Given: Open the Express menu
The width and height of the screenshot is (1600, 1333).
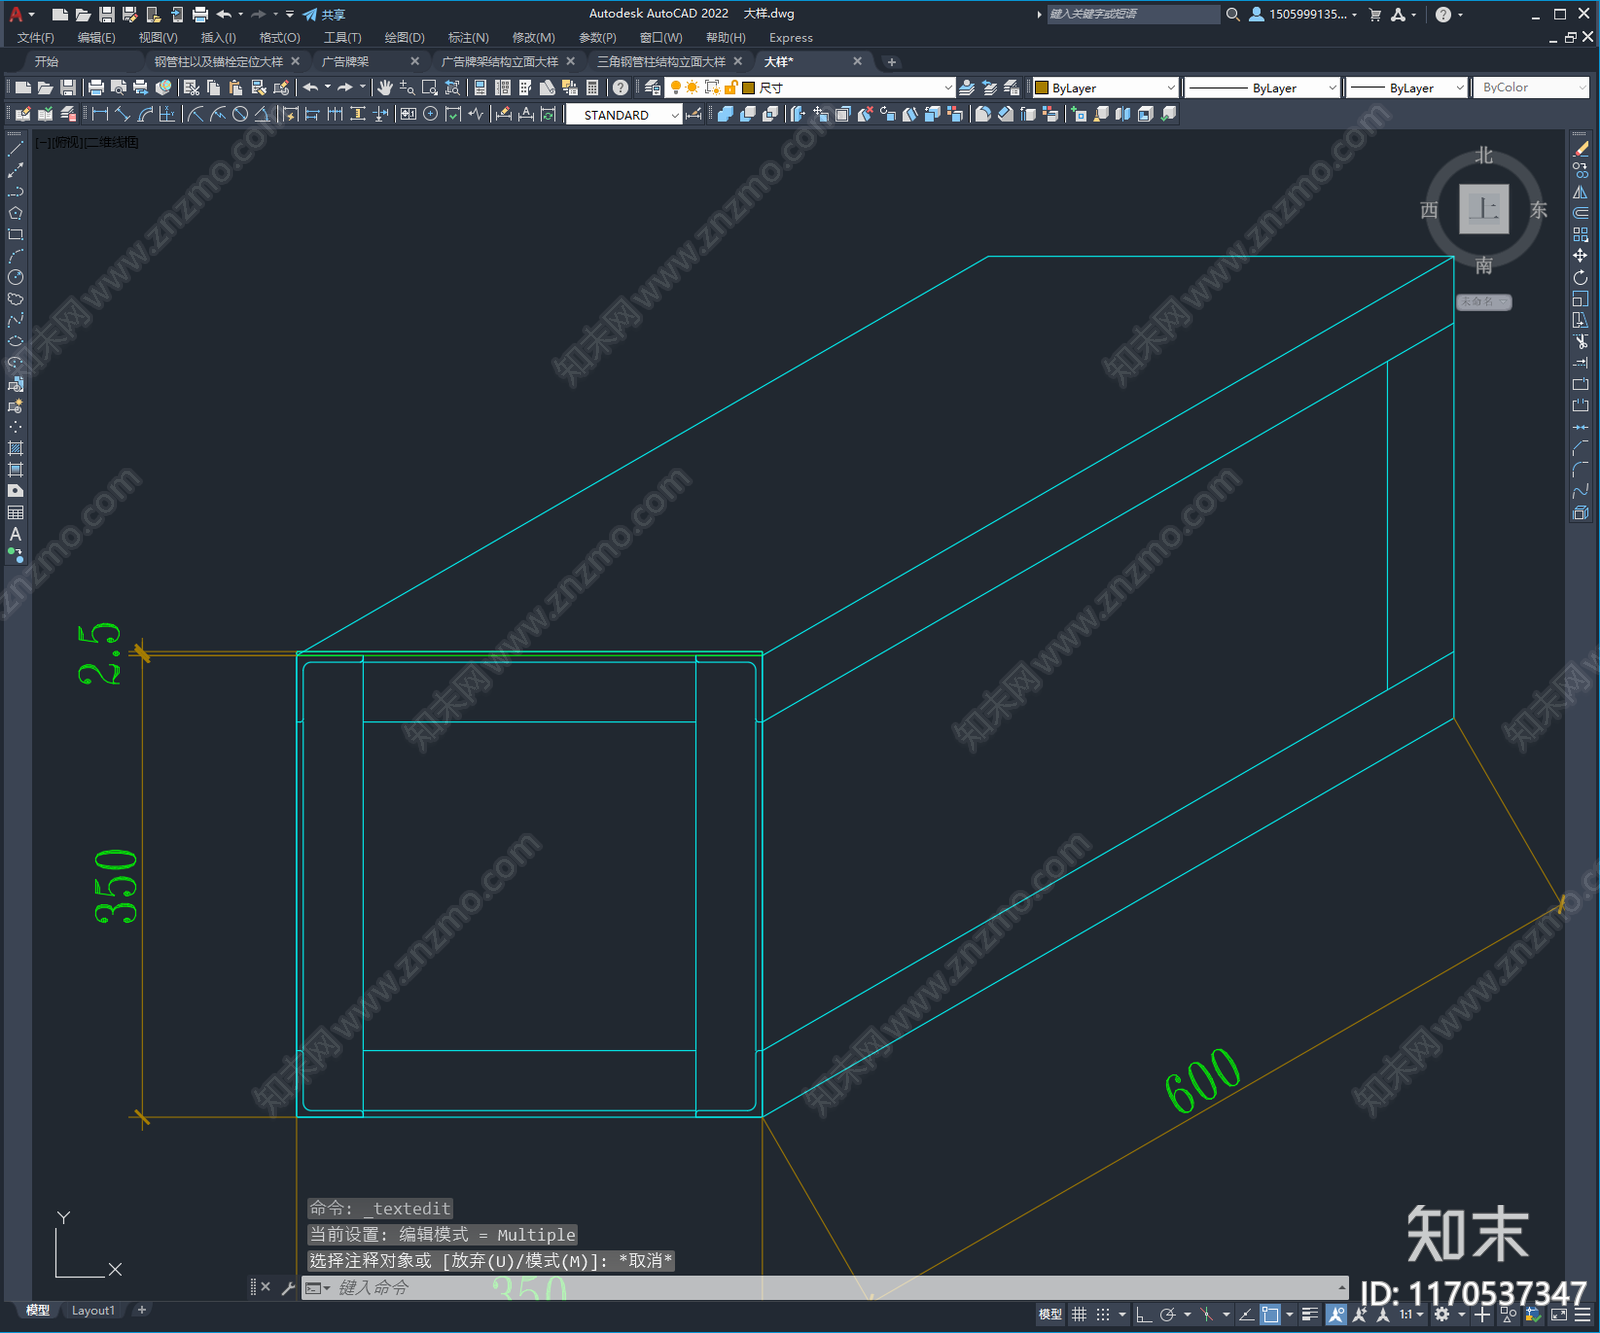Looking at the screenshot, I should click(x=791, y=38).
